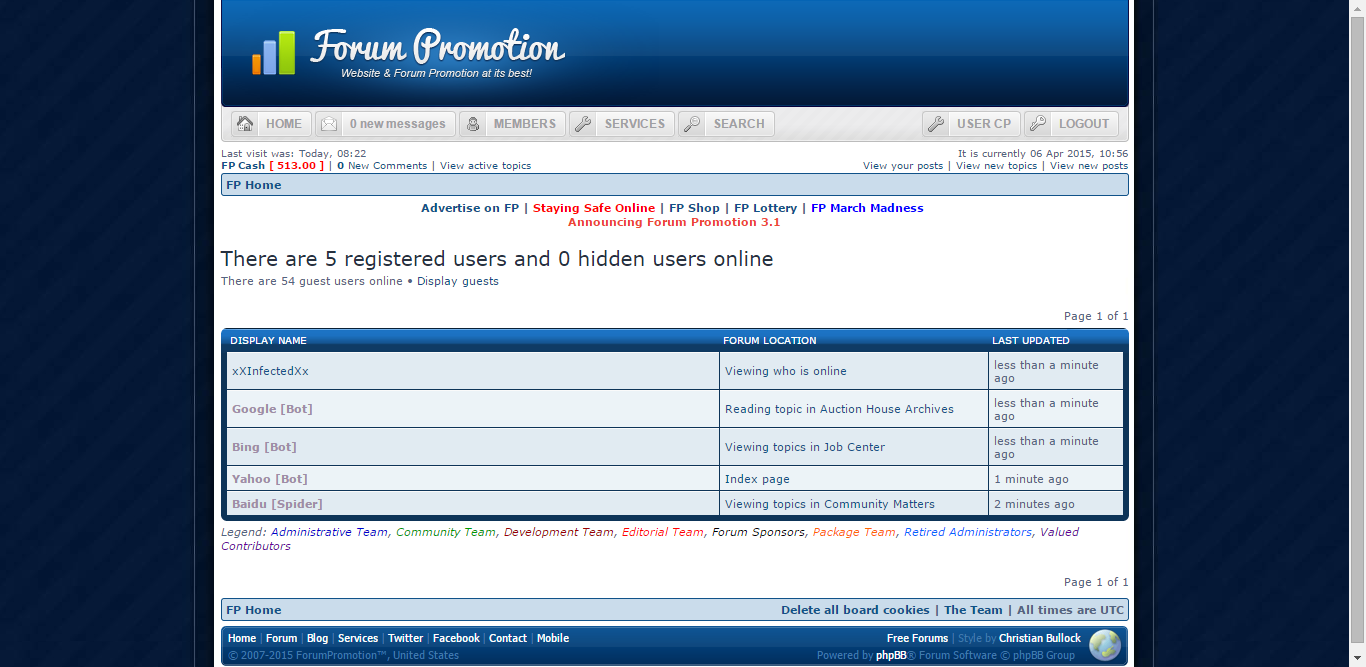Open xXInfectedXx user profile
The height and width of the screenshot is (667, 1366).
point(270,371)
